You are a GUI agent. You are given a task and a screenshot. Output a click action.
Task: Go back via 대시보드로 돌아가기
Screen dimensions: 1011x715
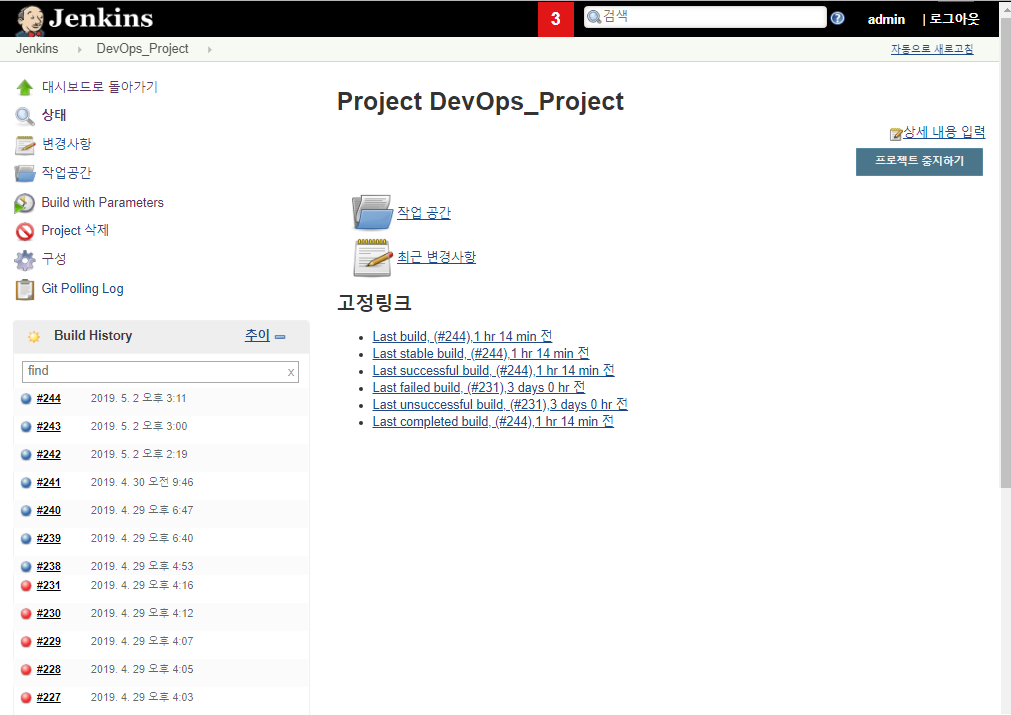(99, 86)
